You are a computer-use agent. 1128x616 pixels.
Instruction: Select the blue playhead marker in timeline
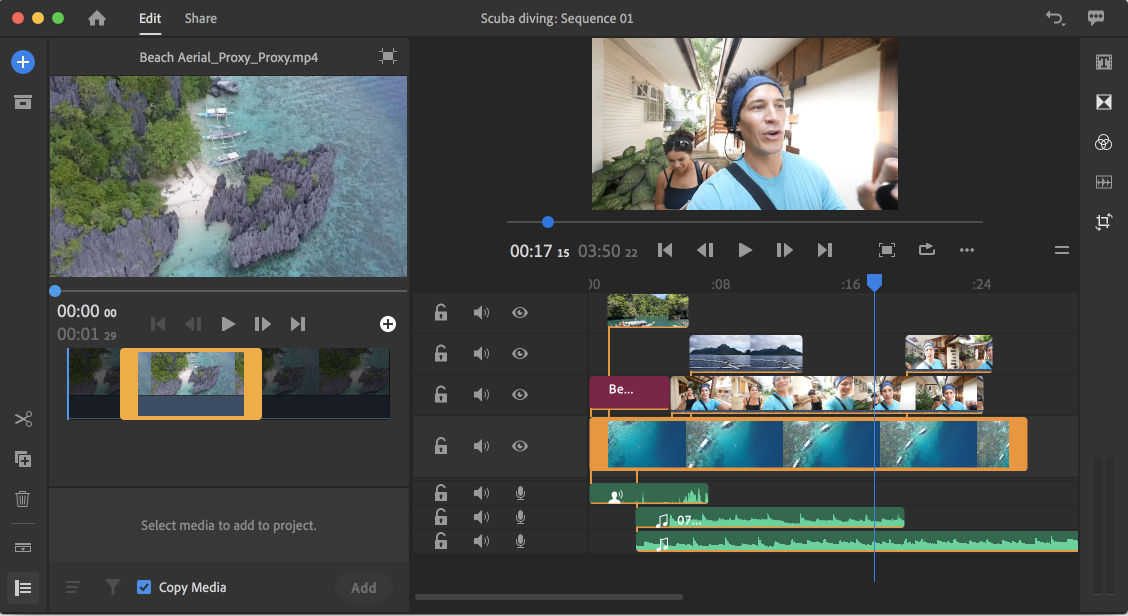[x=874, y=283]
